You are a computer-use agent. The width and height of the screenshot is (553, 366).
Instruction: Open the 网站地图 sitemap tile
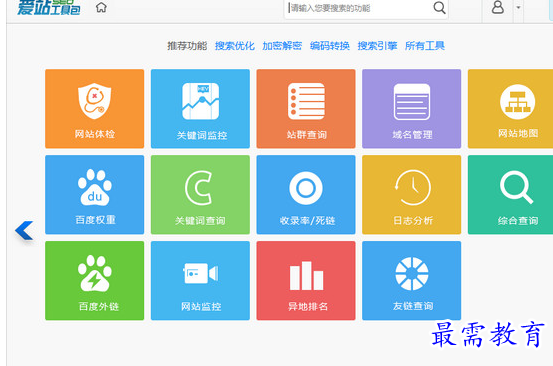click(510, 109)
